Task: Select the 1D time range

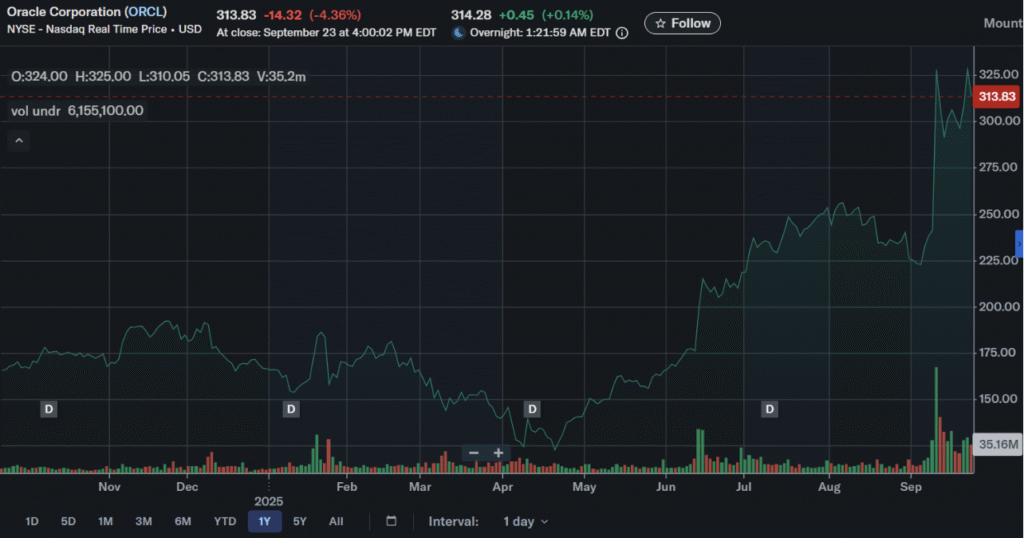Action: point(31,522)
